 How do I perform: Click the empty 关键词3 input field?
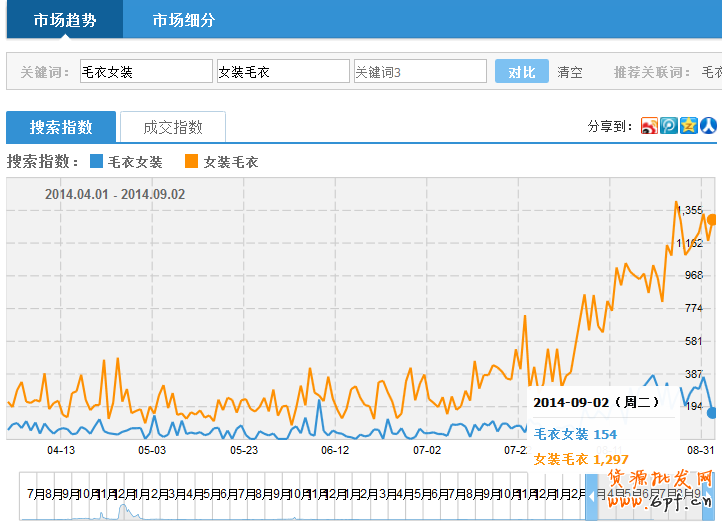[420, 72]
